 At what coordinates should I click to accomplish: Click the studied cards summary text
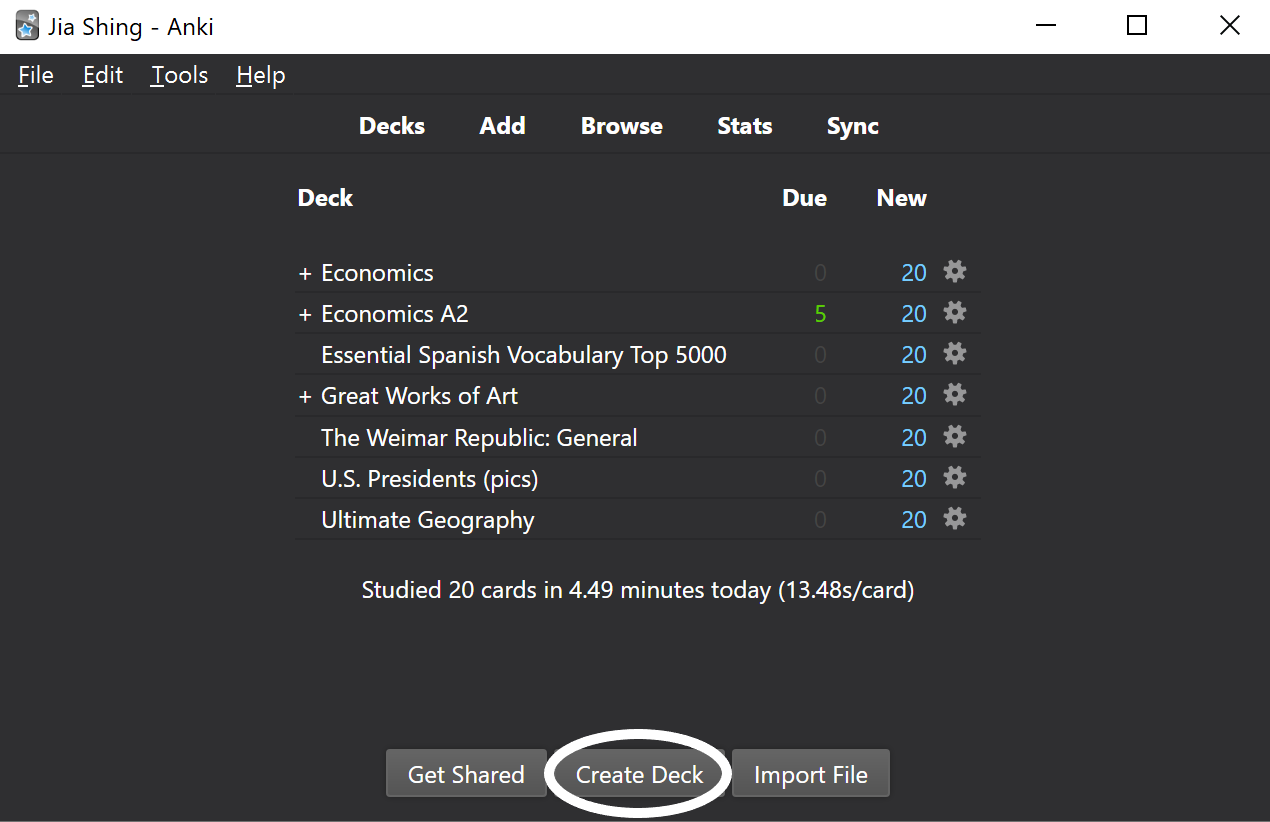pyautogui.click(x=638, y=590)
